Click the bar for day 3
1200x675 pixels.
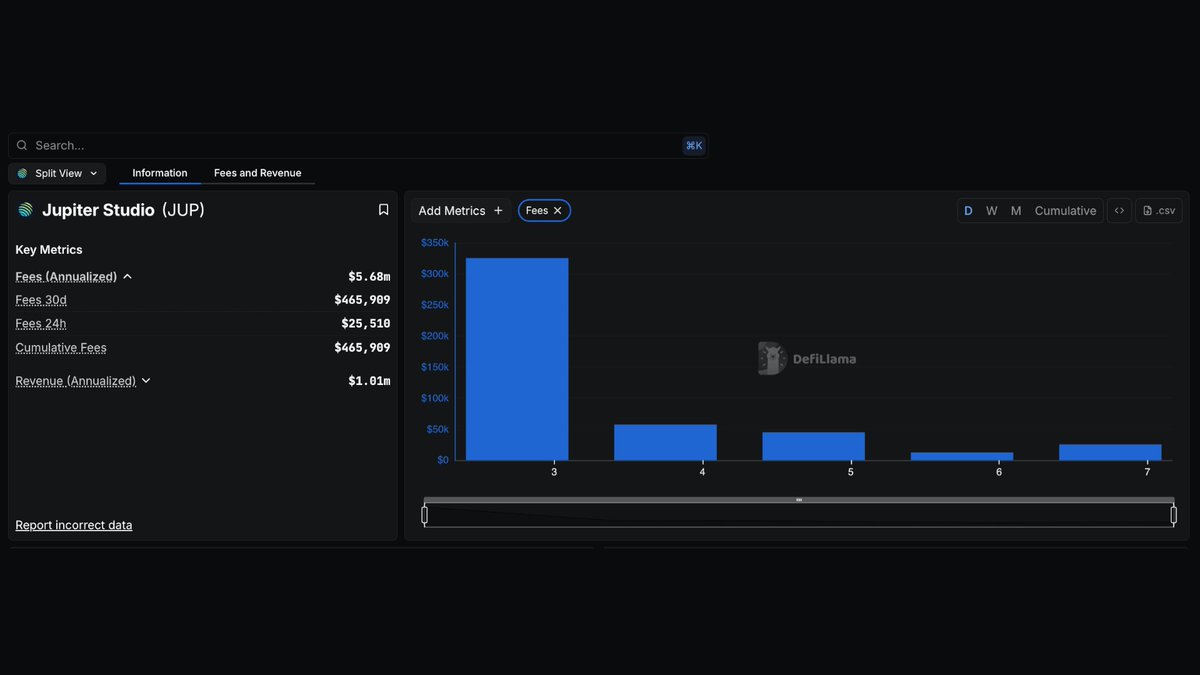517,359
